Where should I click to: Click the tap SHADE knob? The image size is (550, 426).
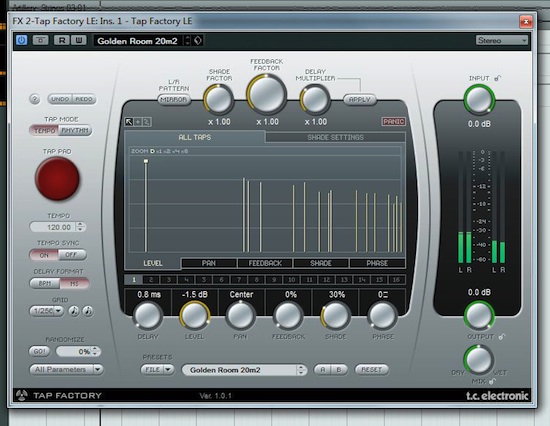(x=336, y=315)
